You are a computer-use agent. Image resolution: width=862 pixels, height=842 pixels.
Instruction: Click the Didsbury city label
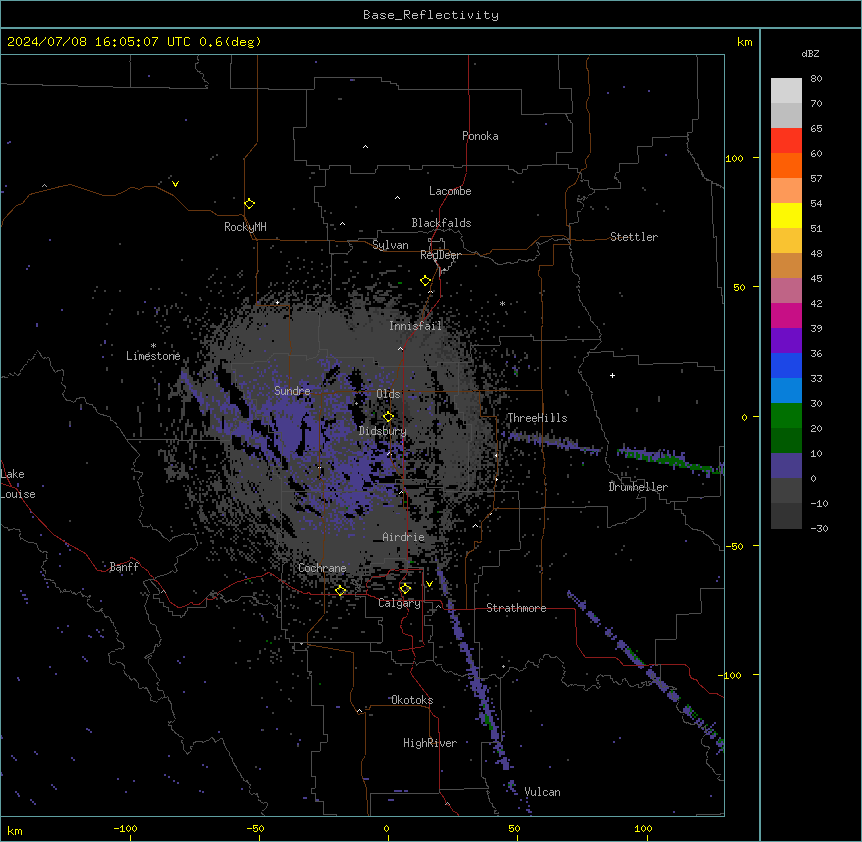click(x=383, y=431)
